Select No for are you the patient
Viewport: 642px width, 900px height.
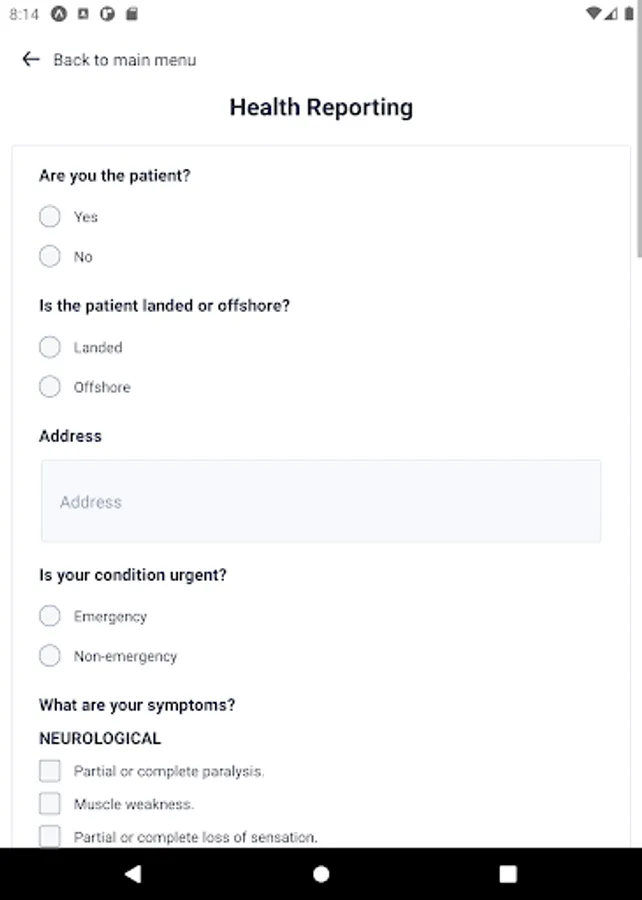tap(50, 257)
